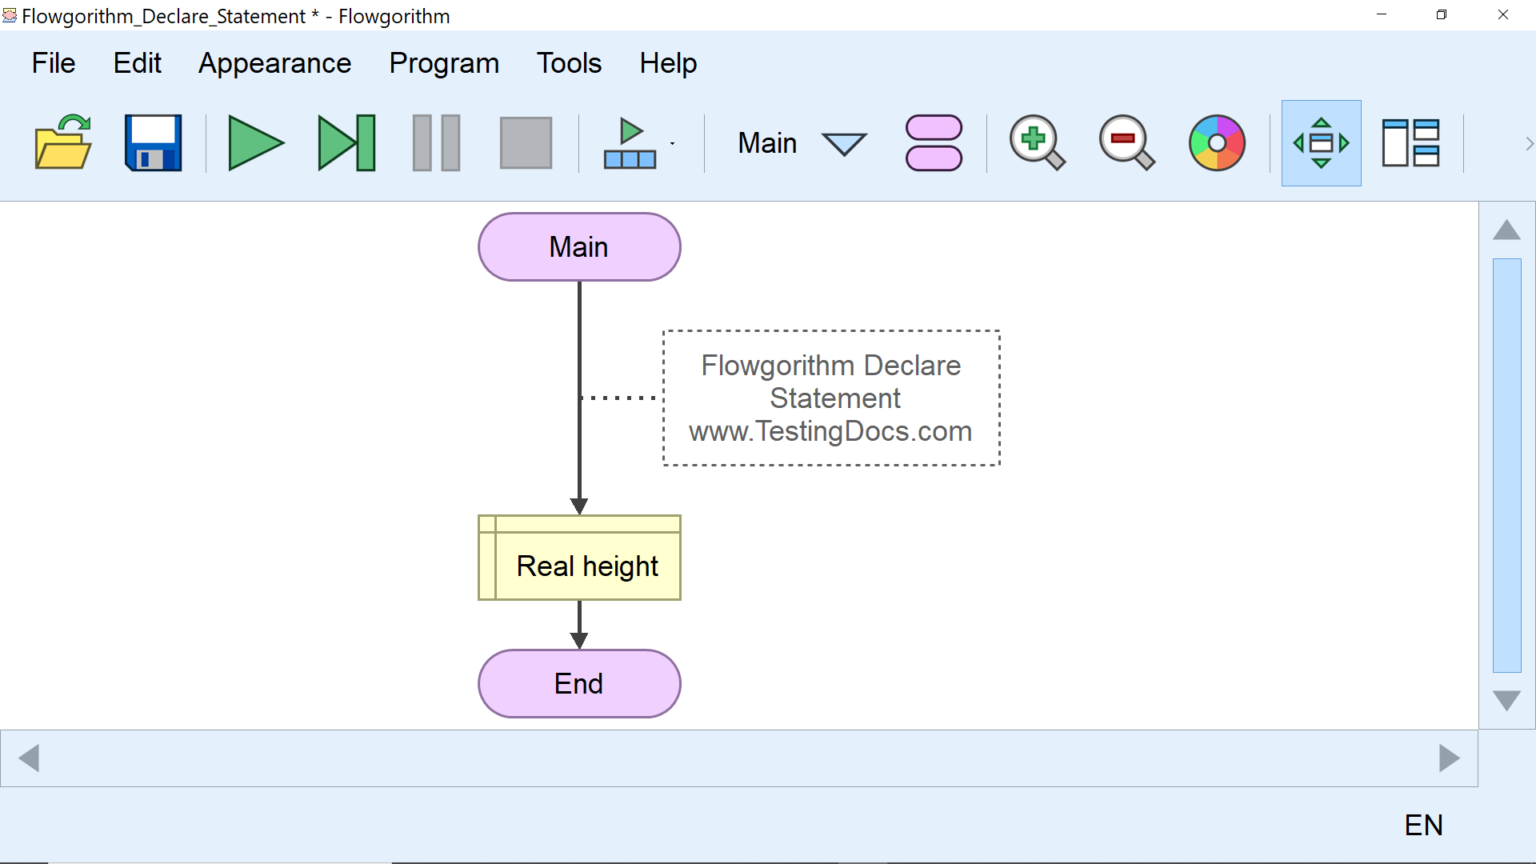The width and height of the screenshot is (1536, 864).
Task: Zoom out of the flowchart
Action: (1126, 143)
